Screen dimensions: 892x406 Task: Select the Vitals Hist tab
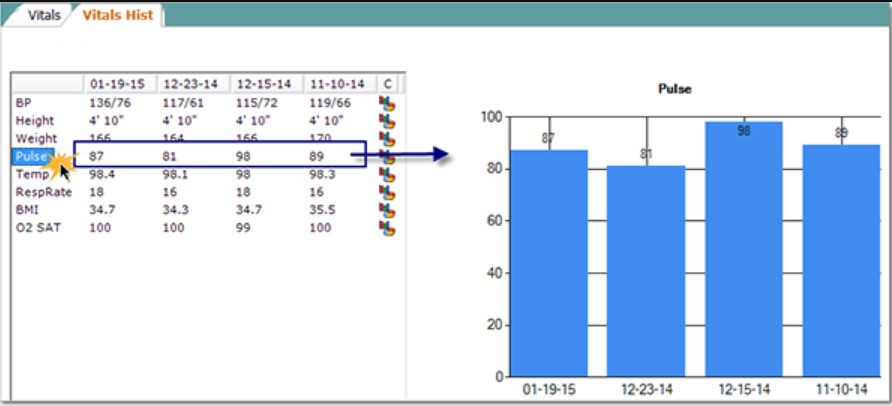click(x=117, y=16)
